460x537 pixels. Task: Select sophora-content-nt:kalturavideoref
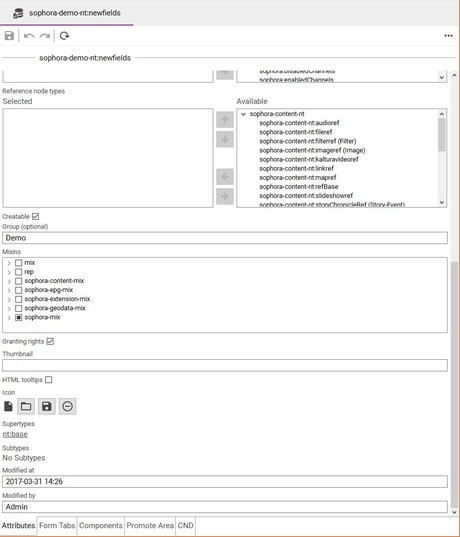(309, 159)
